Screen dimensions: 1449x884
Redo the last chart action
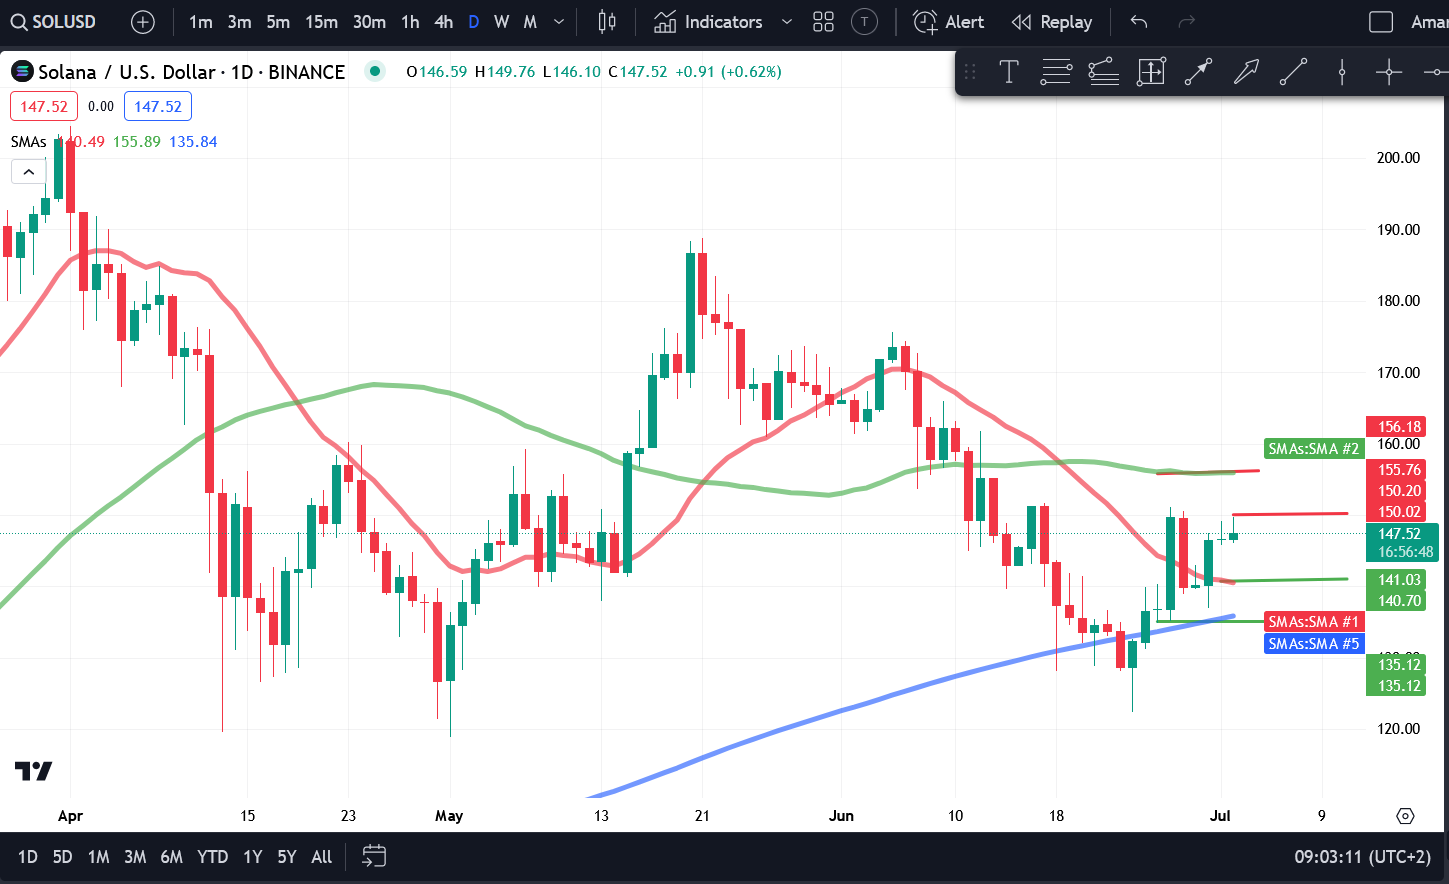pos(1187,22)
